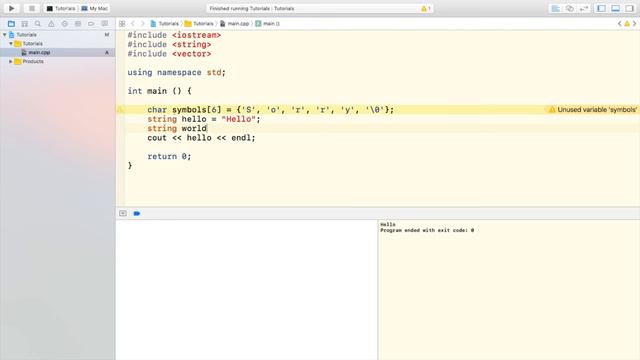
Task: Open the Project navigator tab
Action: pyautogui.click(x=11, y=24)
